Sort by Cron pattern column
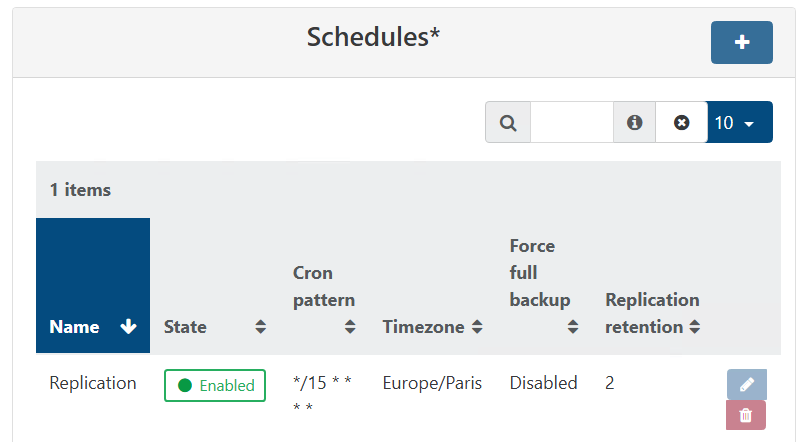This screenshot has height=442, width=804. (350, 327)
